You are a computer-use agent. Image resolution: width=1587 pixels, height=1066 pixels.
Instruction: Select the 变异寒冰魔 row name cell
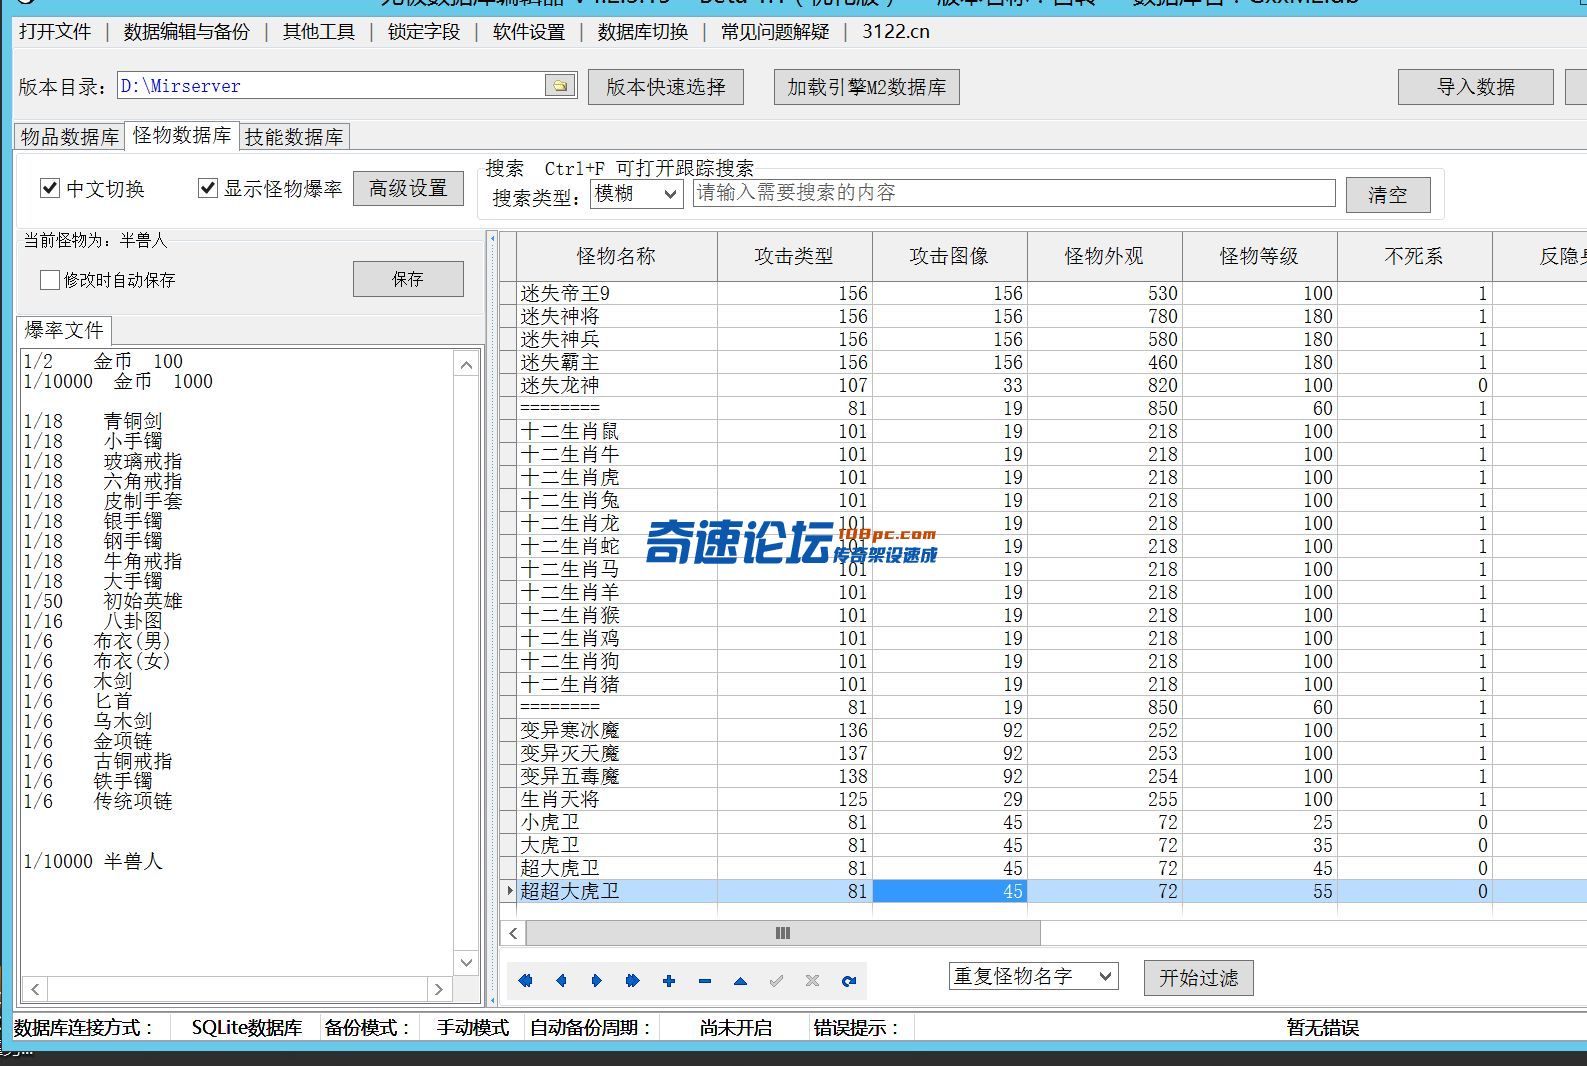click(617, 730)
